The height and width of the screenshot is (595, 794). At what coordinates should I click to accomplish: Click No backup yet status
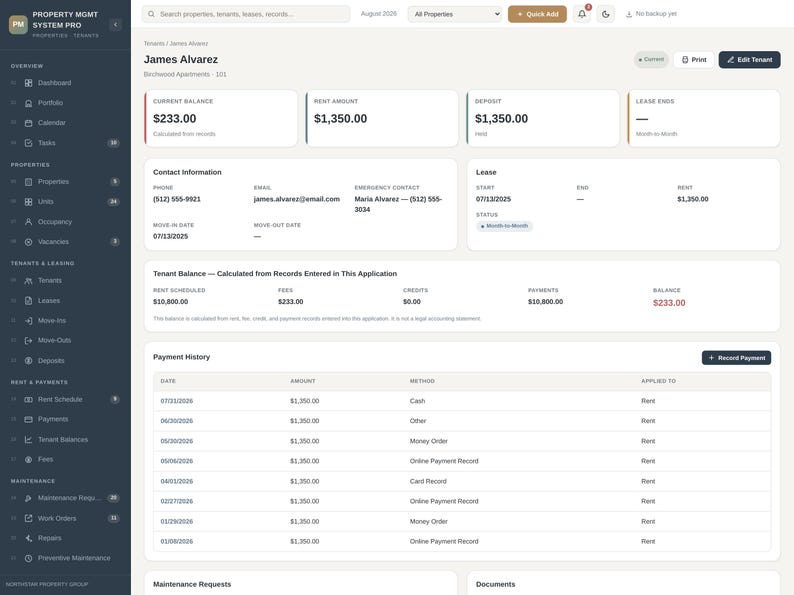pyautogui.click(x=651, y=14)
